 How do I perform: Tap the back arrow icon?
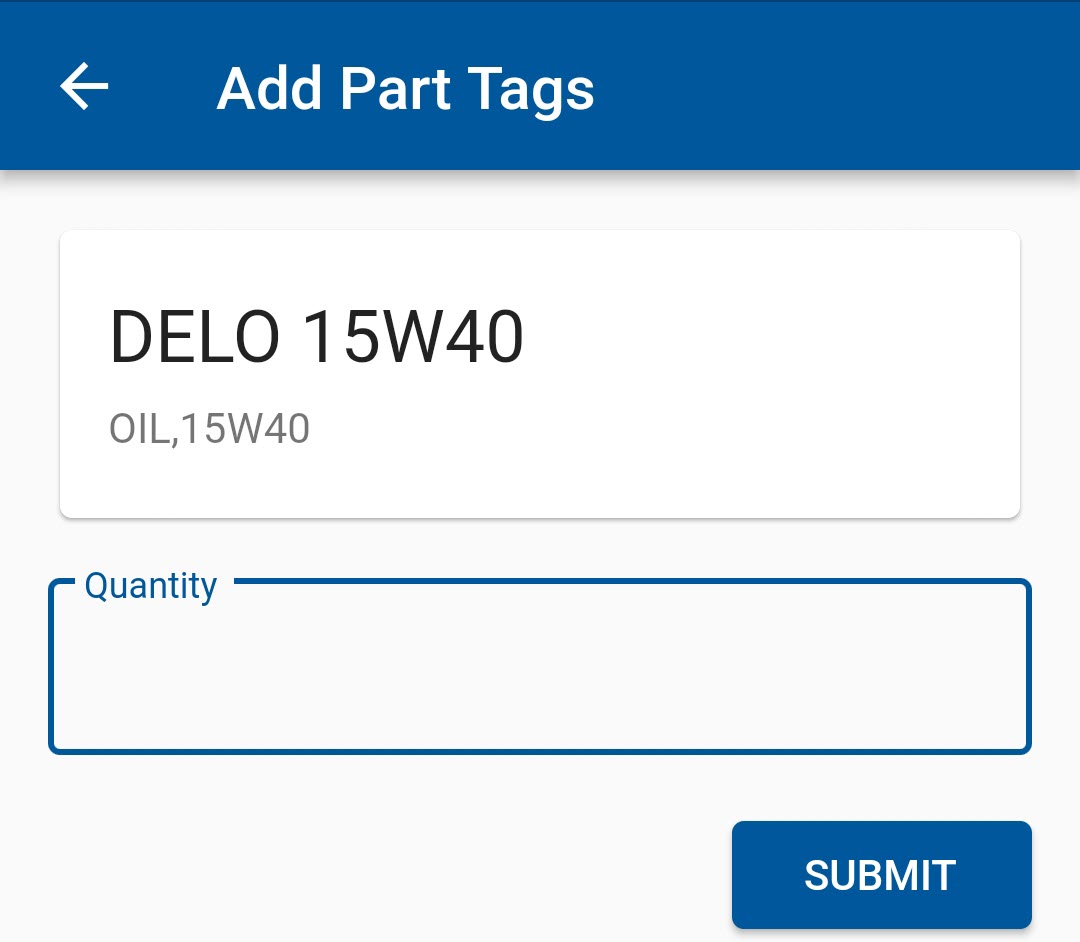click(84, 87)
